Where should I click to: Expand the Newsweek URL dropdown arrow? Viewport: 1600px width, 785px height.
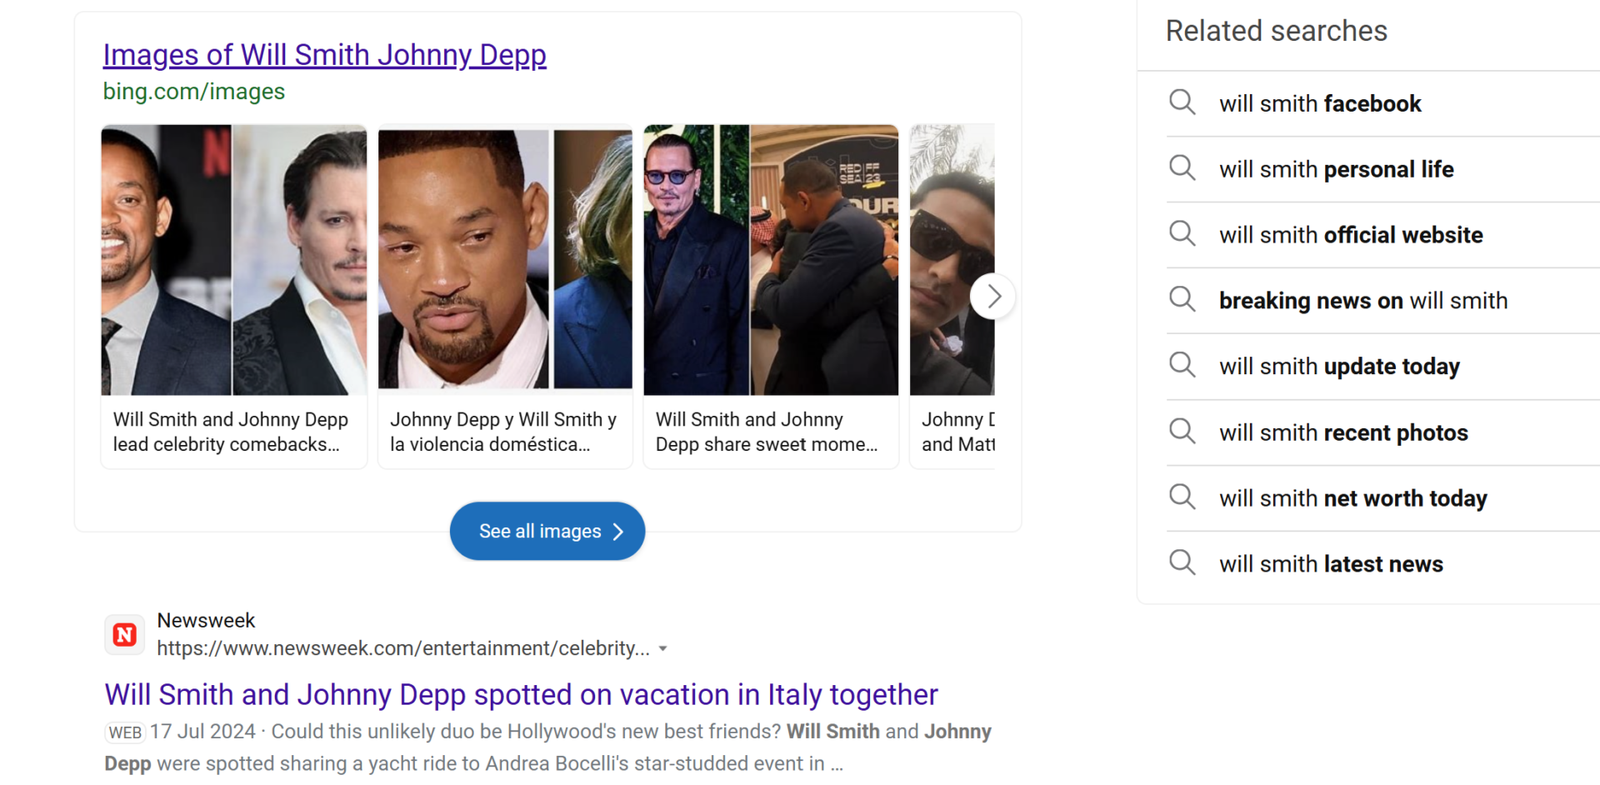(x=663, y=649)
